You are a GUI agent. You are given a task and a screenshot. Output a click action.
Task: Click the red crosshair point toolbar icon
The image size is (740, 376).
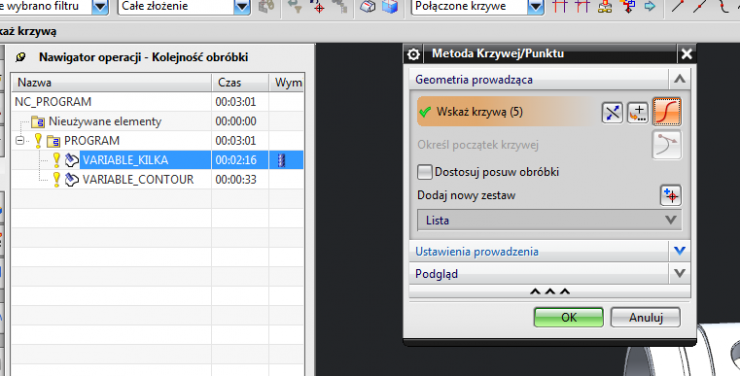[x=318, y=7]
